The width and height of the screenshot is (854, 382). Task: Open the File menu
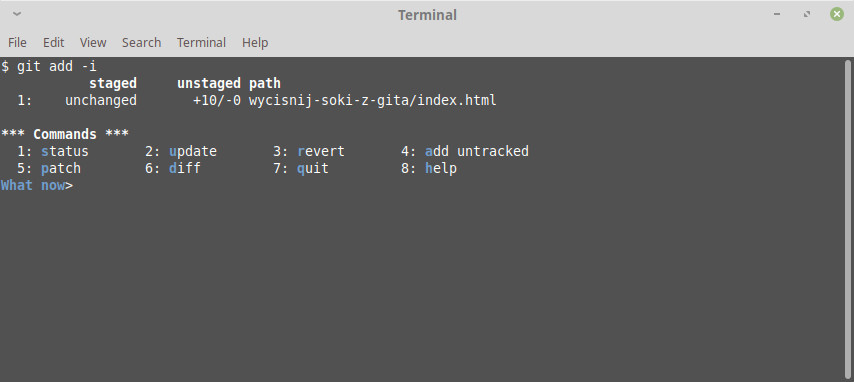coord(17,43)
